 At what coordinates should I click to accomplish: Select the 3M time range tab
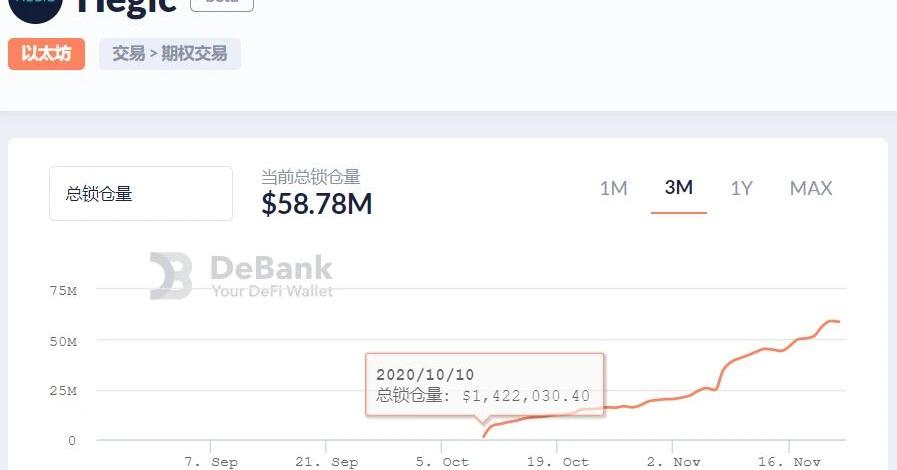pos(678,188)
